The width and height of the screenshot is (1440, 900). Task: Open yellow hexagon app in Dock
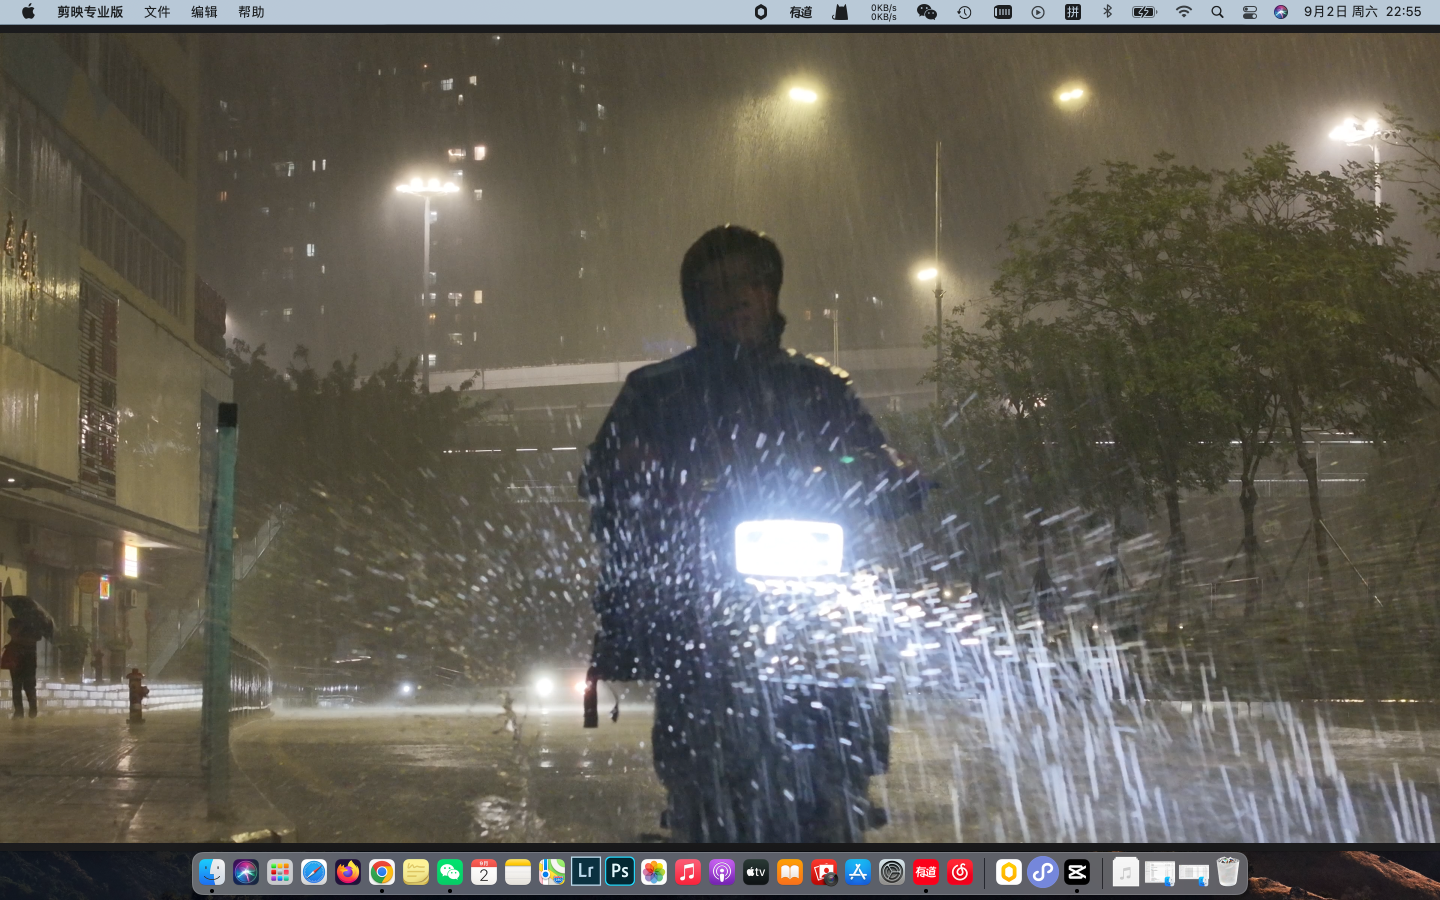1009,872
